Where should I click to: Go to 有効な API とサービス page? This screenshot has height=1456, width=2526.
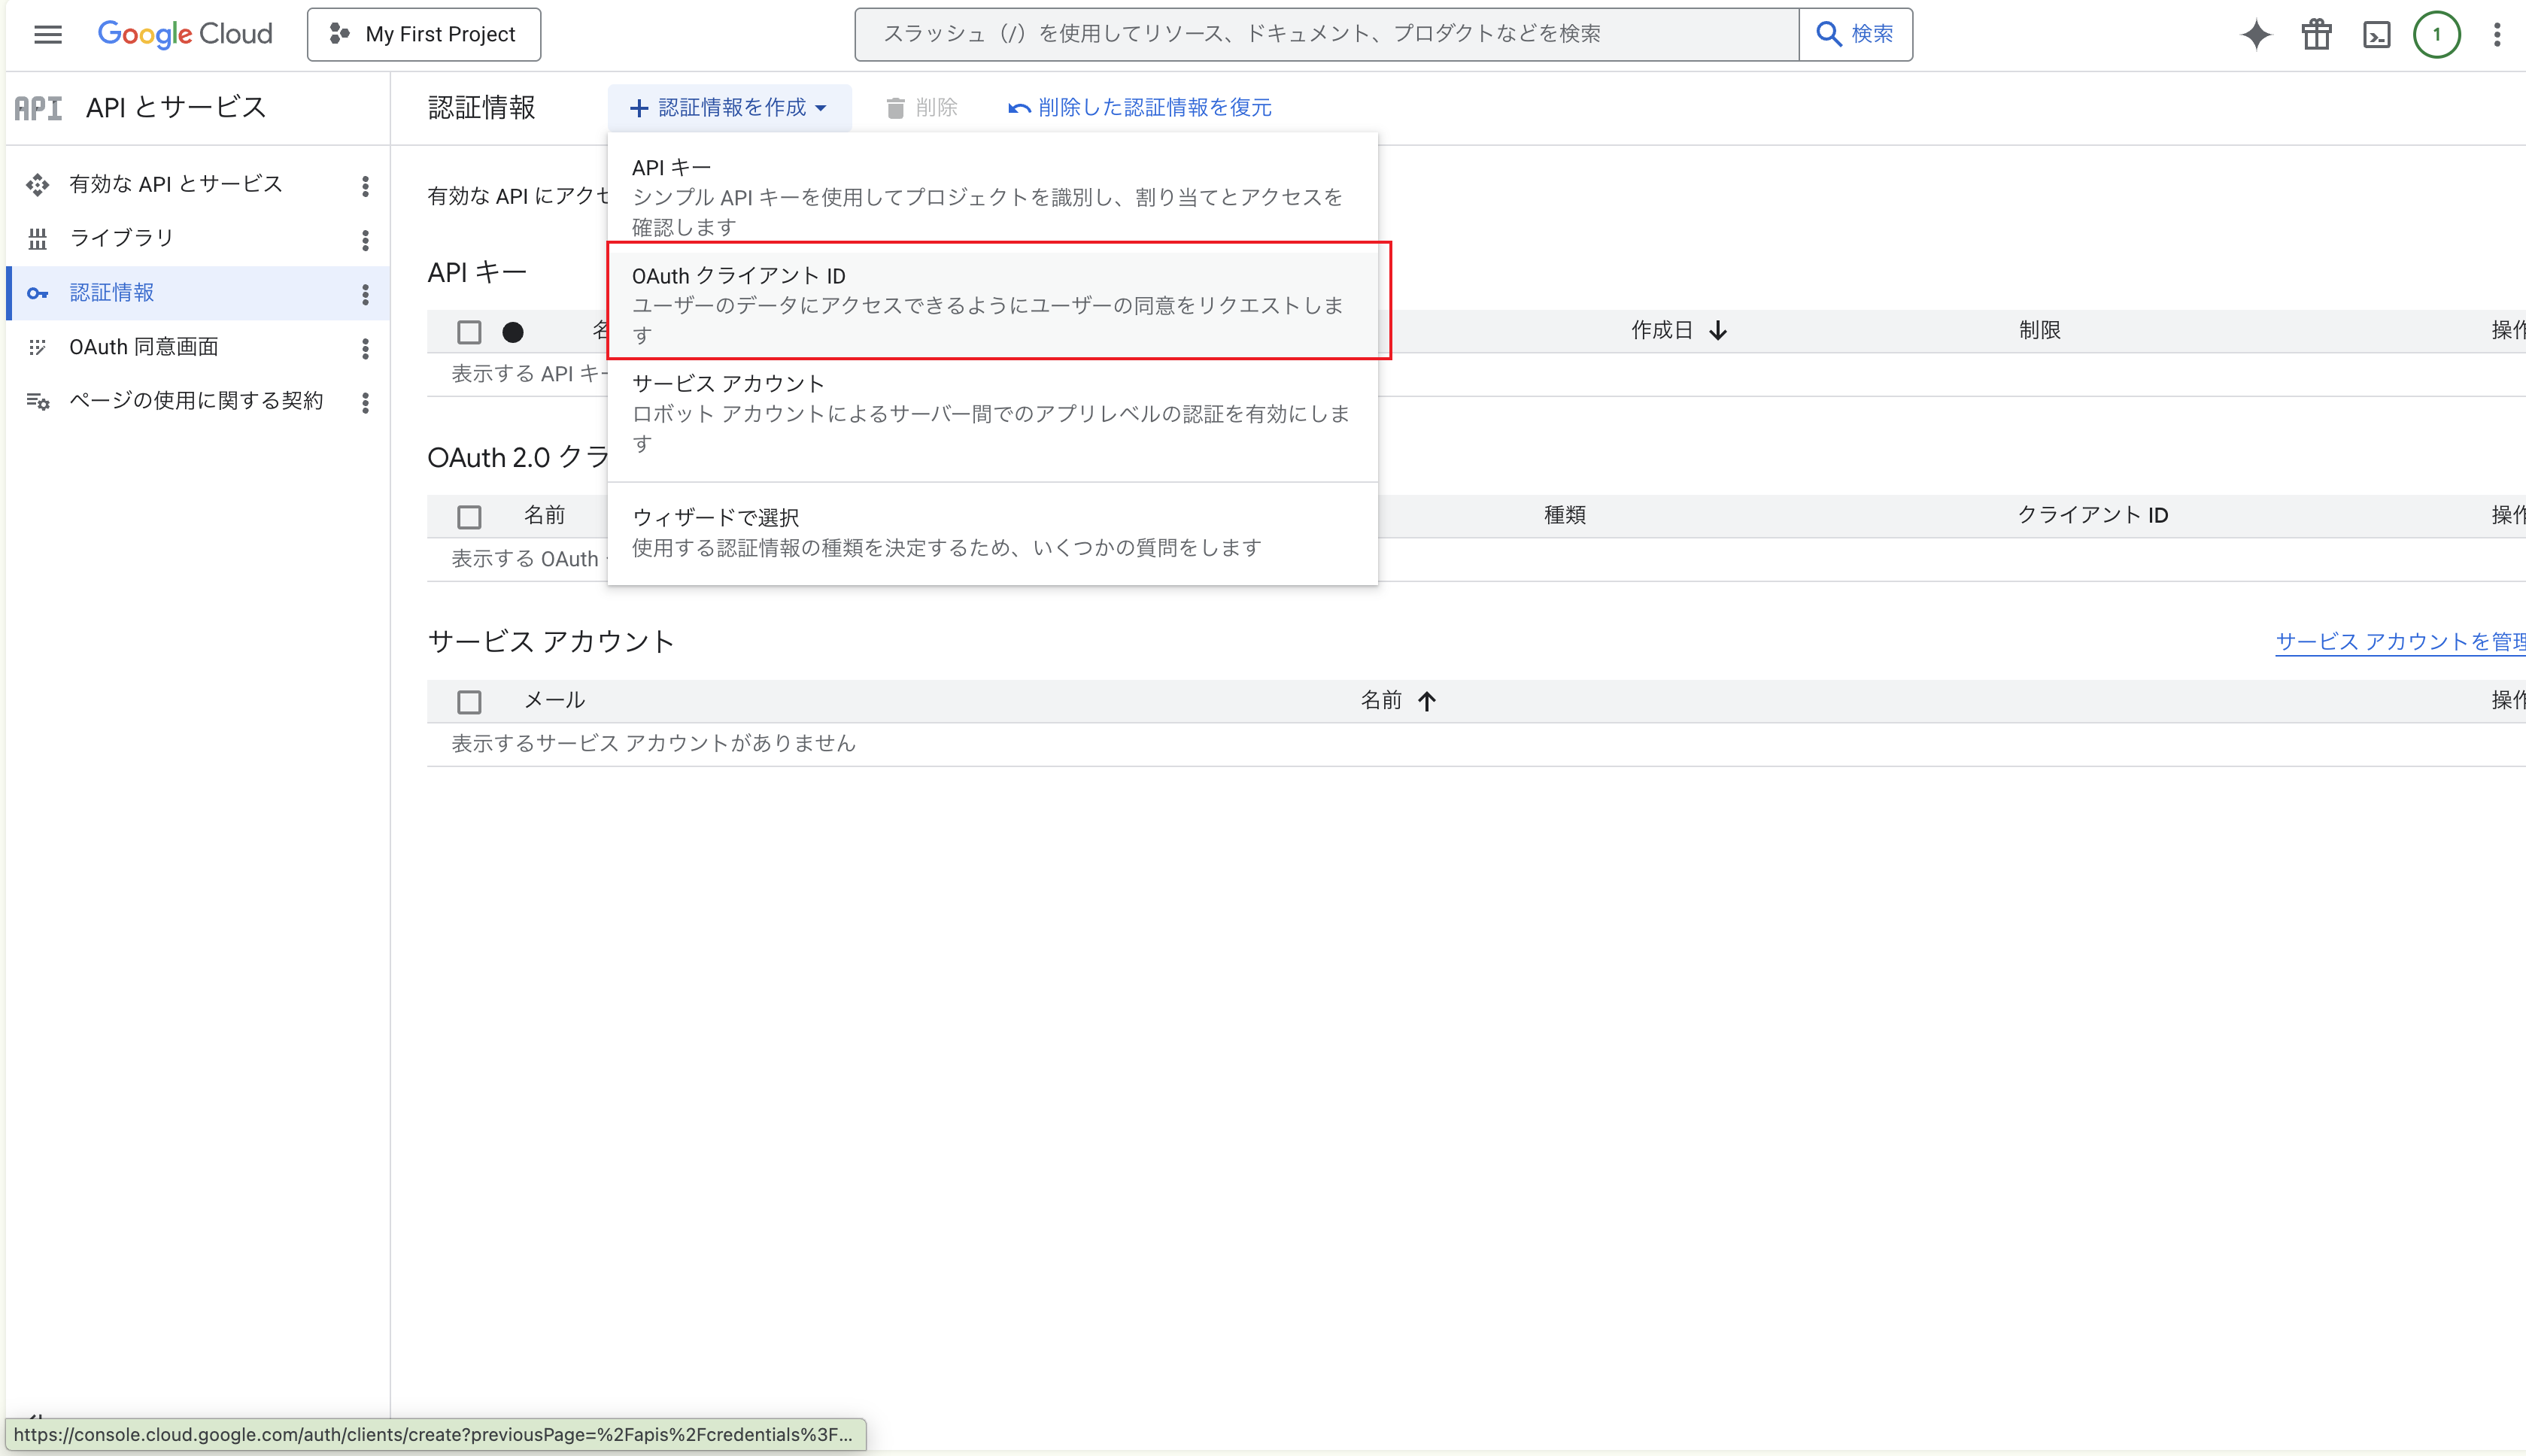tap(176, 184)
